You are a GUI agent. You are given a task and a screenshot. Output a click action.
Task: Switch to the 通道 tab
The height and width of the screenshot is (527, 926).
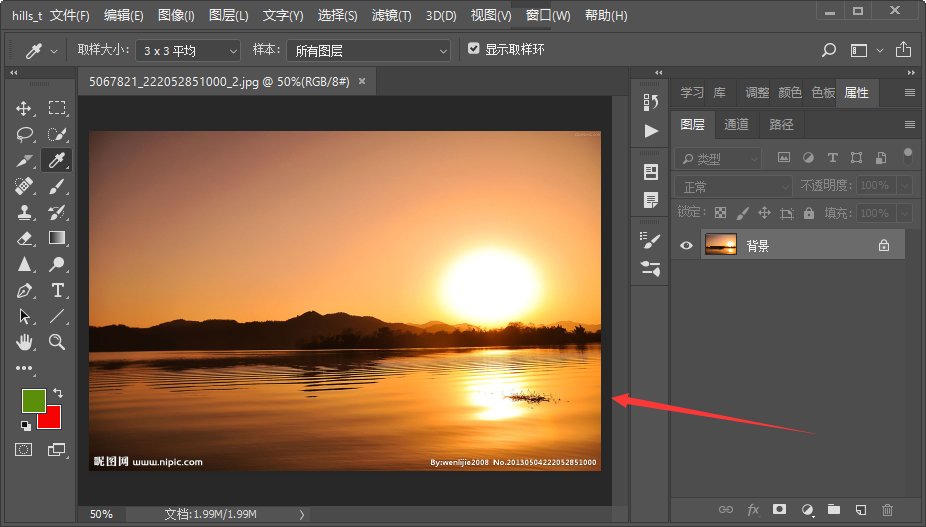click(736, 124)
